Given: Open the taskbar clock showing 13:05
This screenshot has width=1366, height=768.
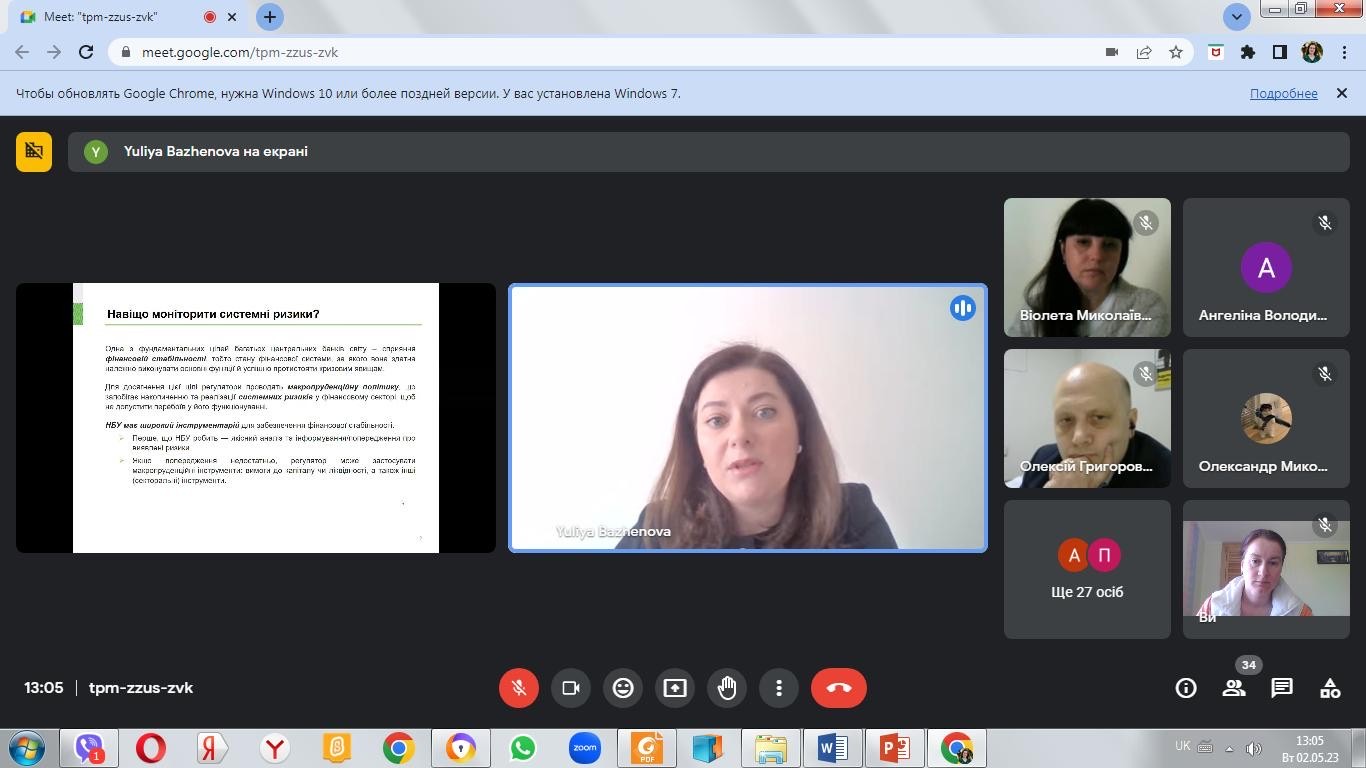Looking at the screenshot, I should point(1310,748).
